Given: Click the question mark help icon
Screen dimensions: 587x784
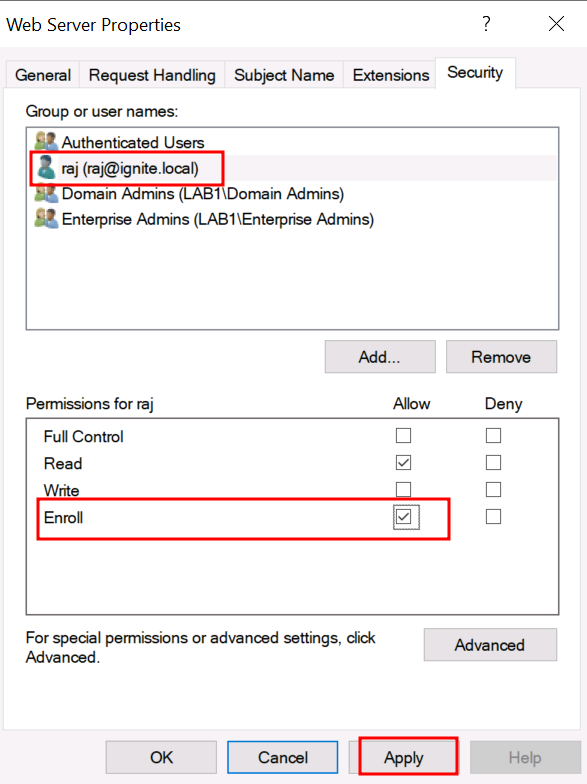Looking at the screenshot, I should click(x=486, y=24).
